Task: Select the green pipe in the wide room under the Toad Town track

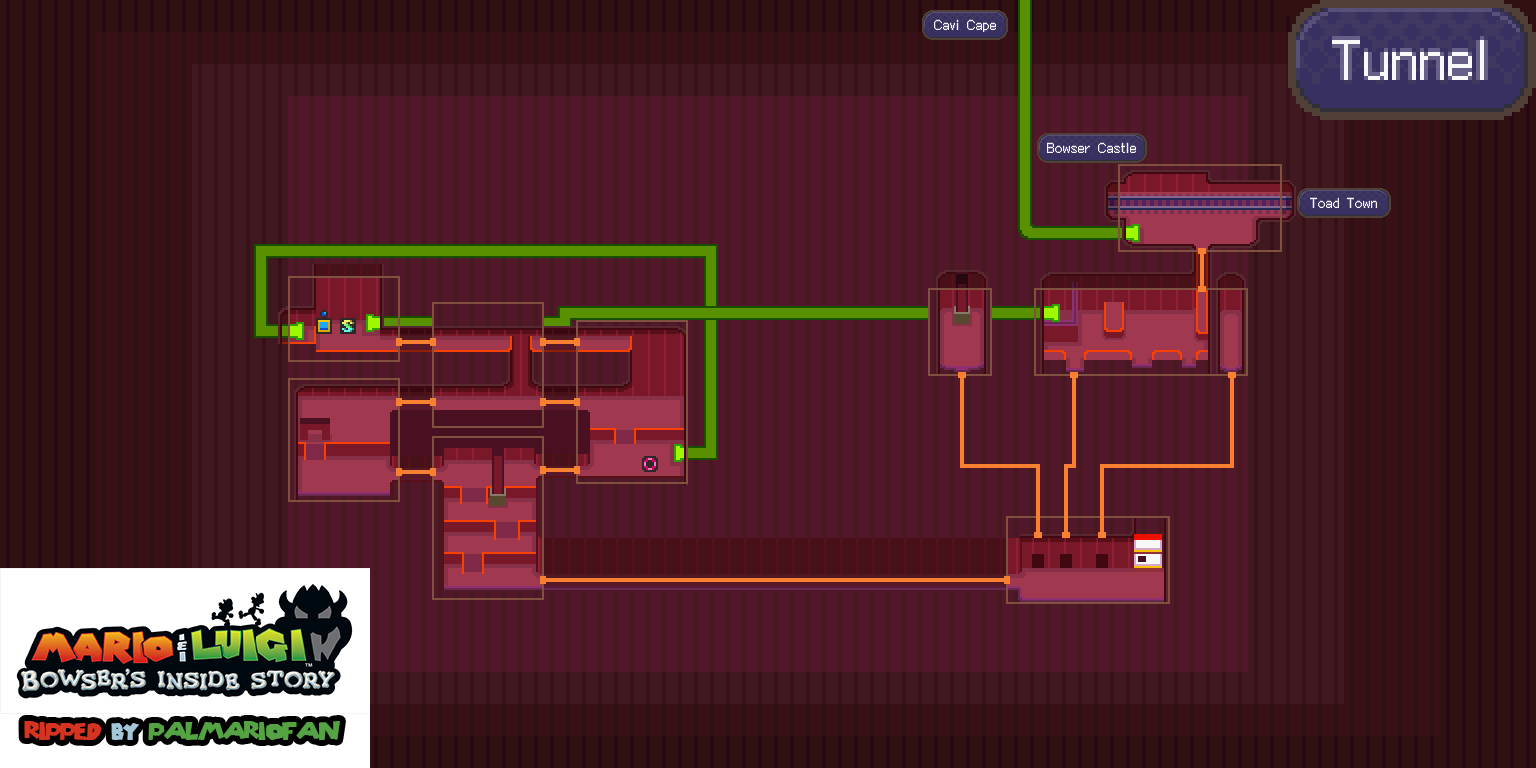Action: tap(1051, 313)
